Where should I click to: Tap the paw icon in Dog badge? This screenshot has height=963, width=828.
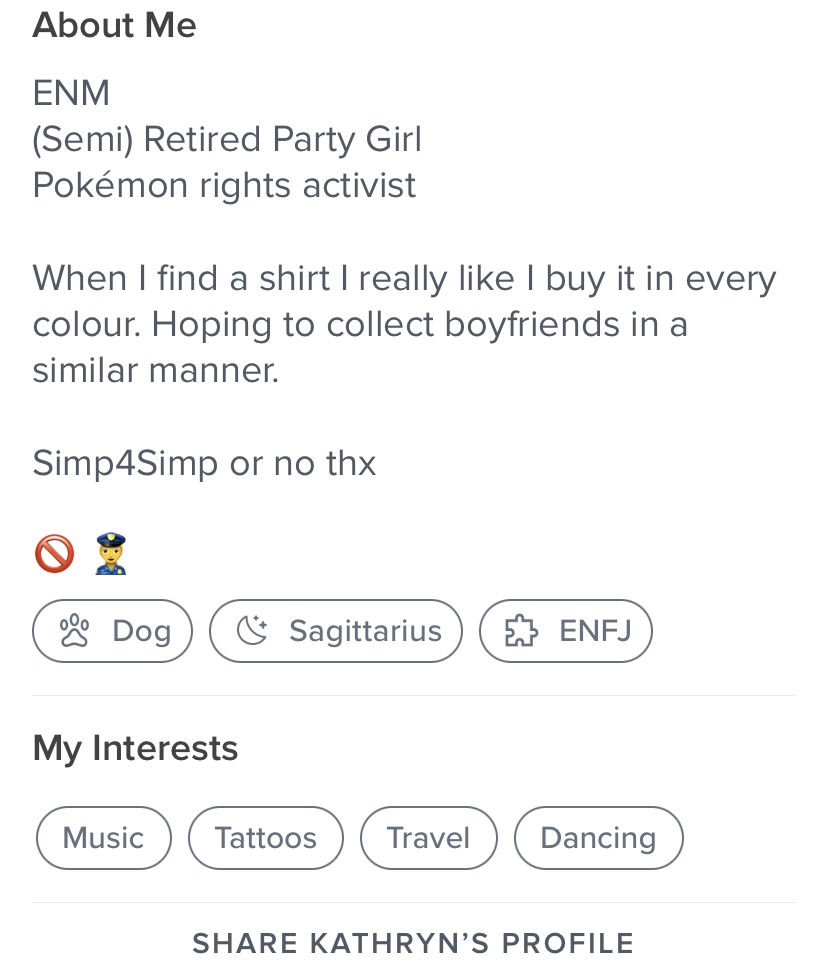pyautogui.click(x=74, y=631)
